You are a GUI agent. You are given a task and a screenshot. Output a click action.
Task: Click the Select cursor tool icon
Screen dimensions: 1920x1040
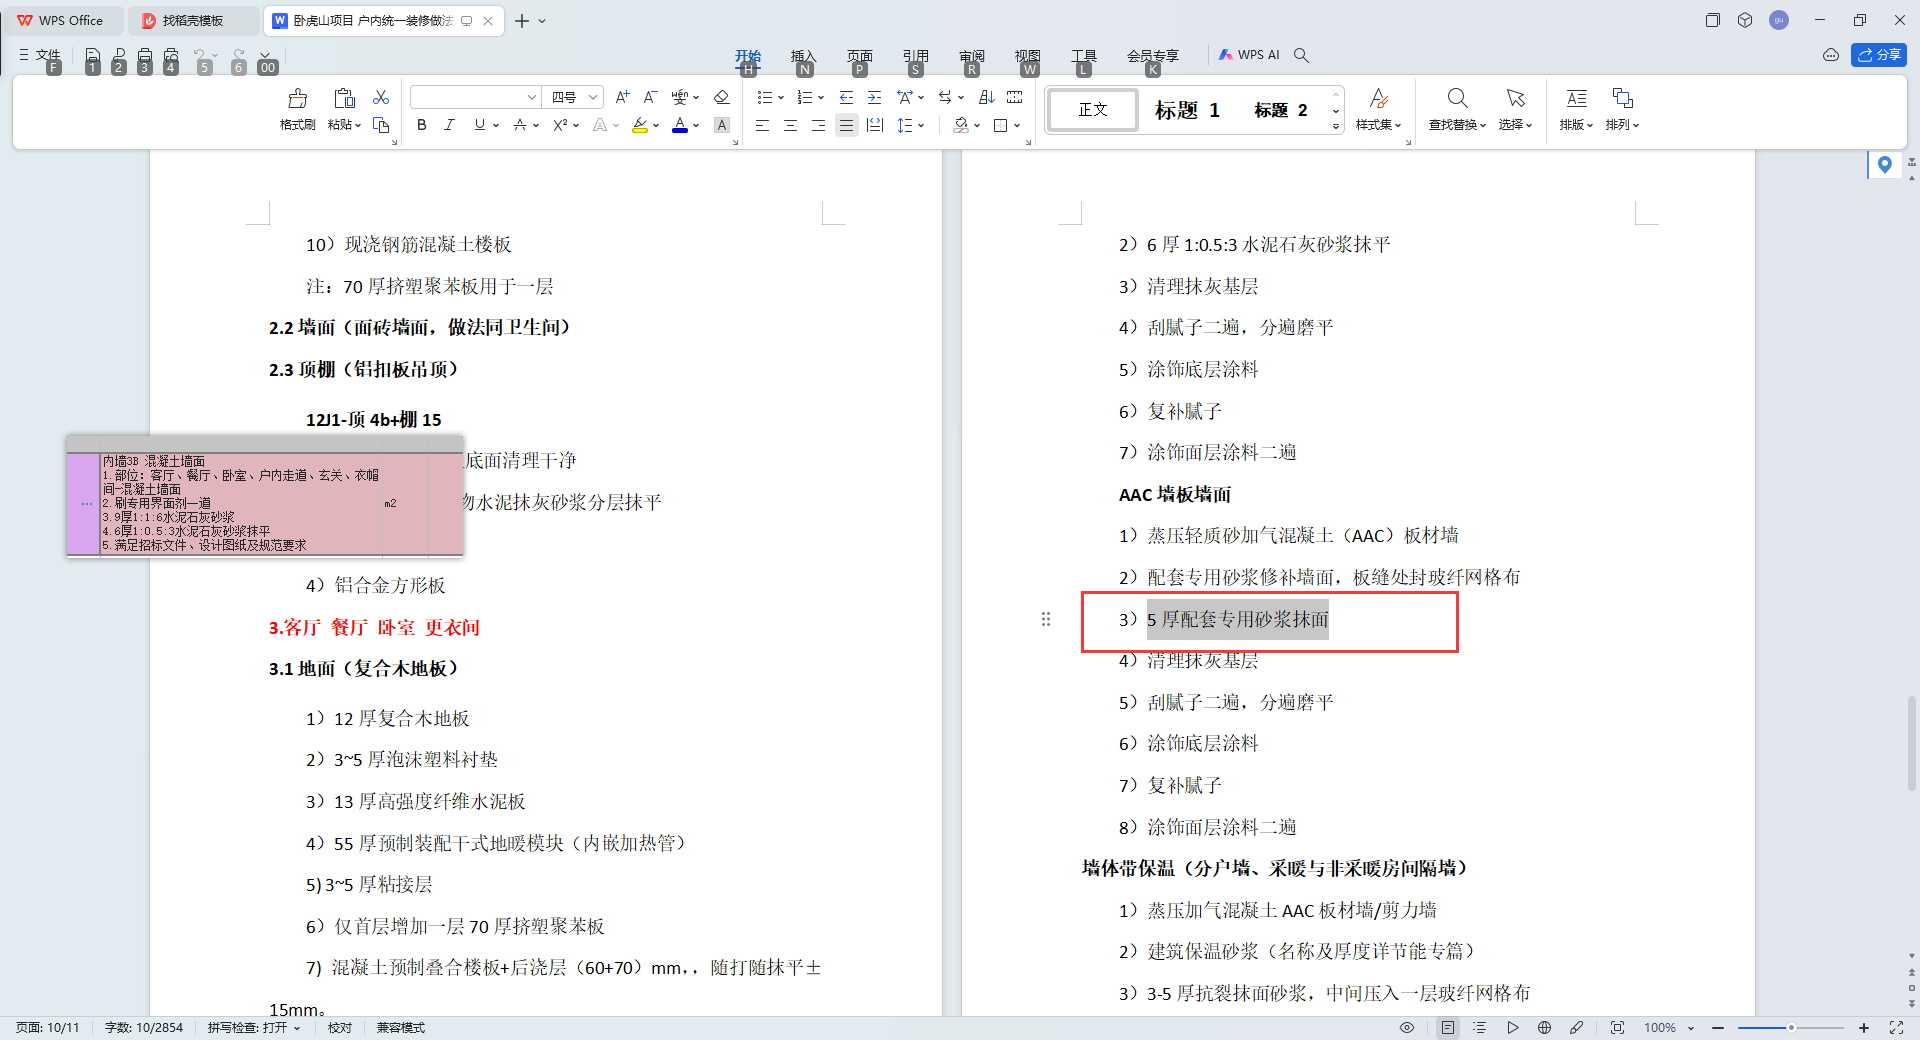click(x=1516, y=98)
